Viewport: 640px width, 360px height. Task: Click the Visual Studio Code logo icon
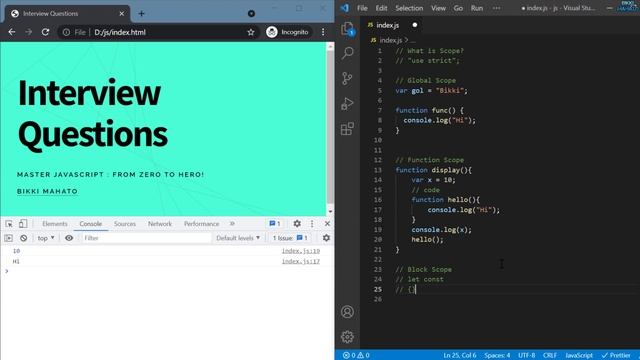(345, 8)
